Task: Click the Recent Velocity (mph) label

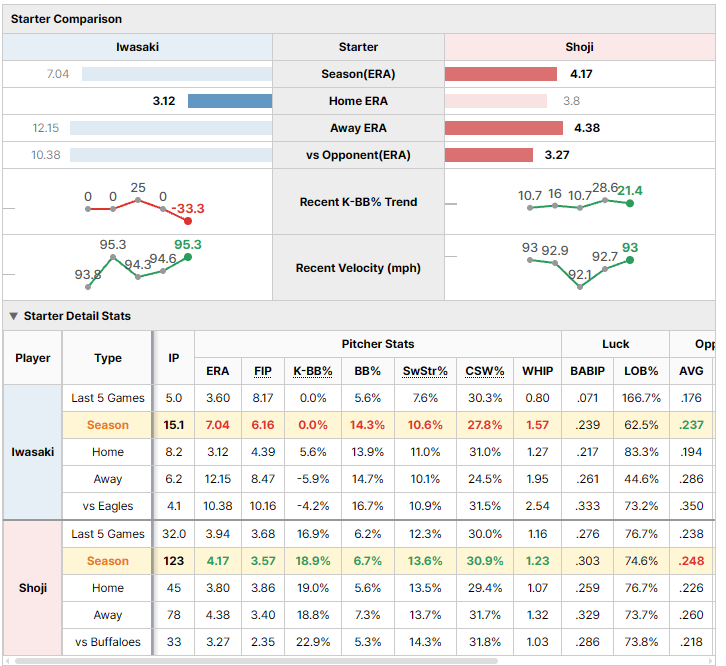Action: (358, 268)
